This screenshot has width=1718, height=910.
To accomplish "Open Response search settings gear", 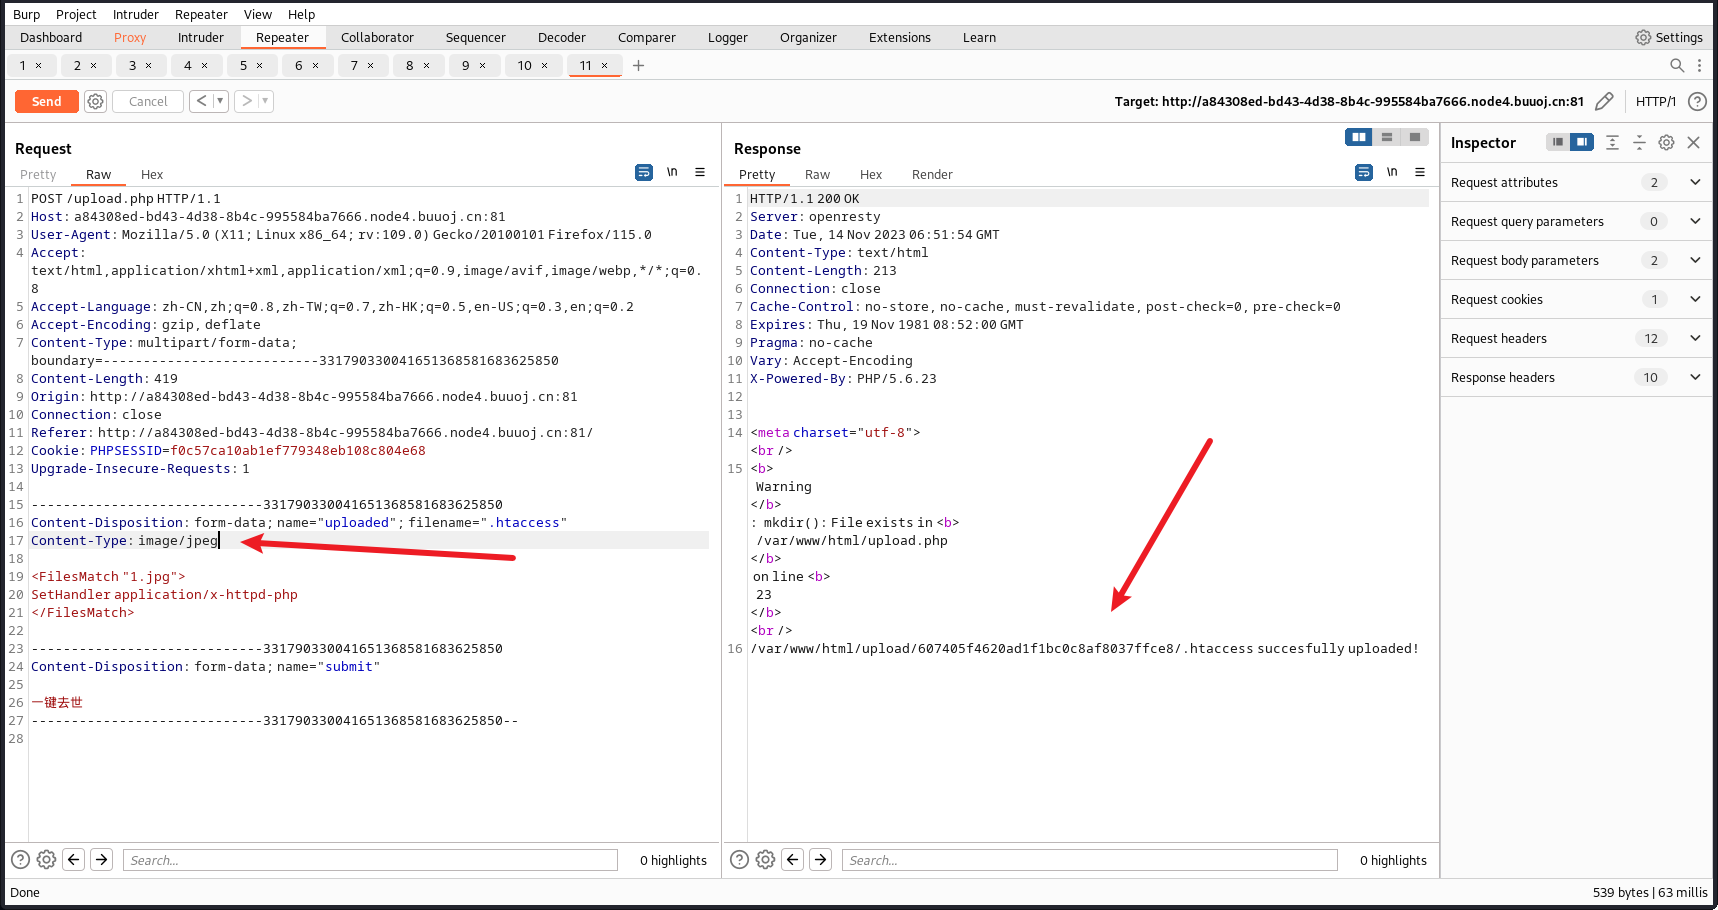I will [x=765, y=859].
